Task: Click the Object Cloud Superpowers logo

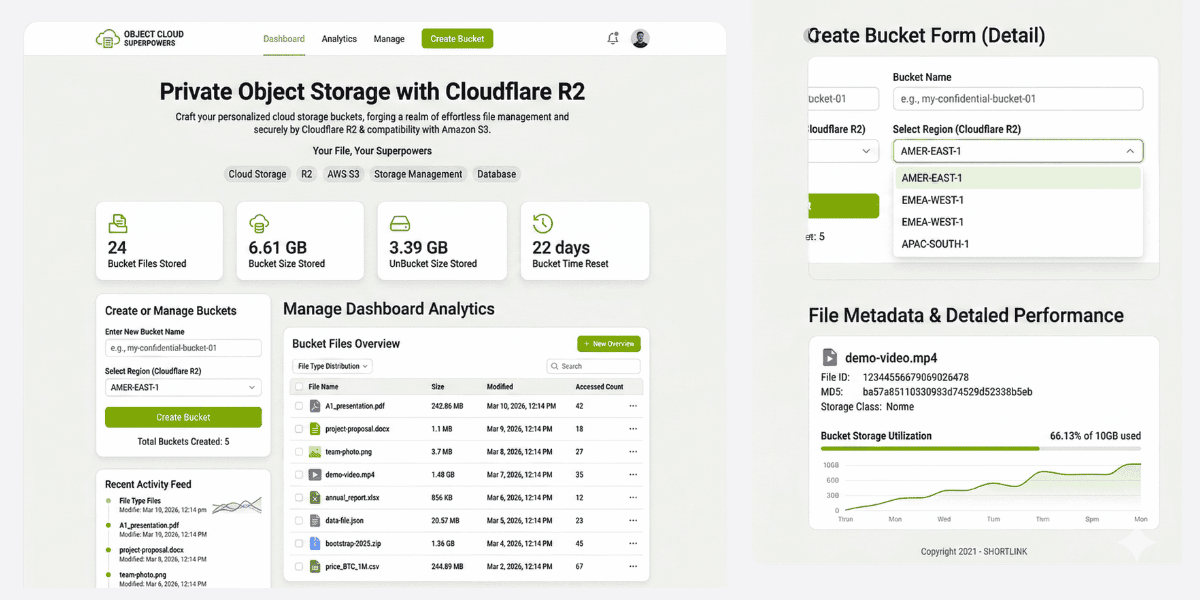Action: (x=140, y=39)
